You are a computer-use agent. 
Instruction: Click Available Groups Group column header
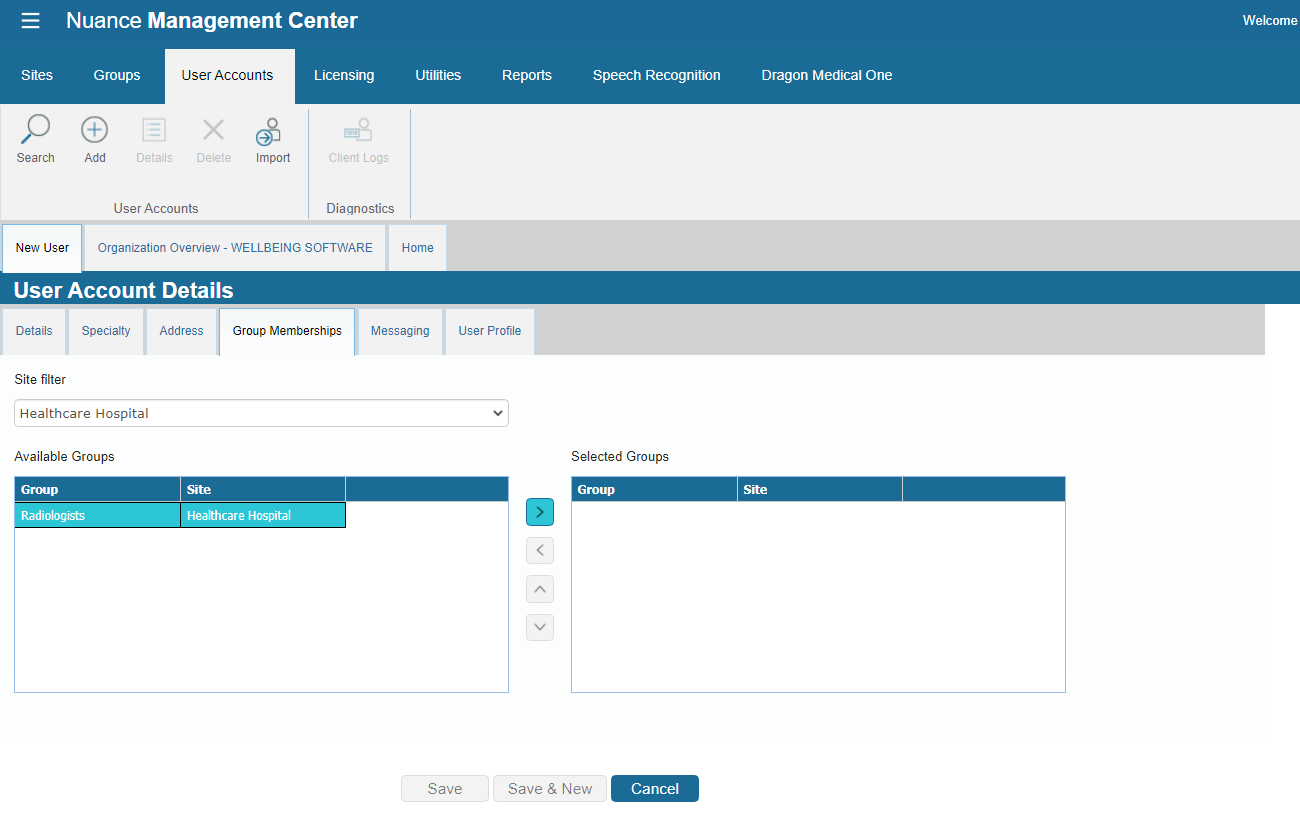click(97, 489)
